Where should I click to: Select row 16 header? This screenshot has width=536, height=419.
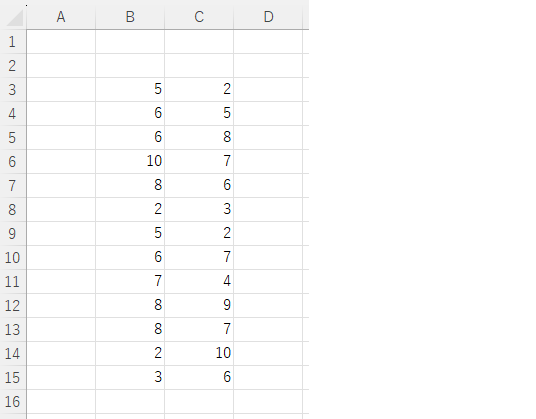(x=13, y=402)
